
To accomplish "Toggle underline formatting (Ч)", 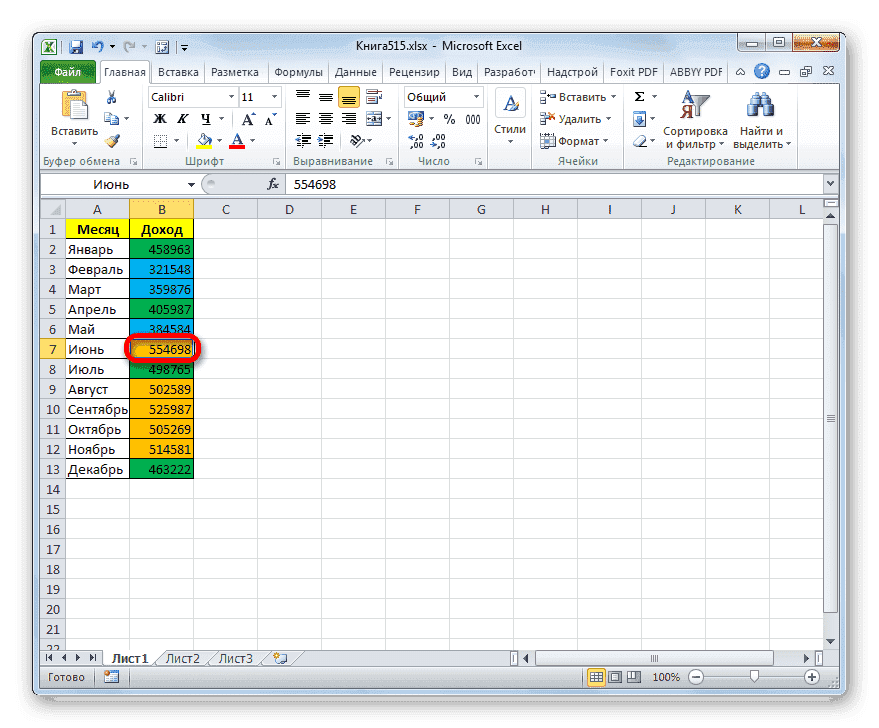I will [206, 119].
